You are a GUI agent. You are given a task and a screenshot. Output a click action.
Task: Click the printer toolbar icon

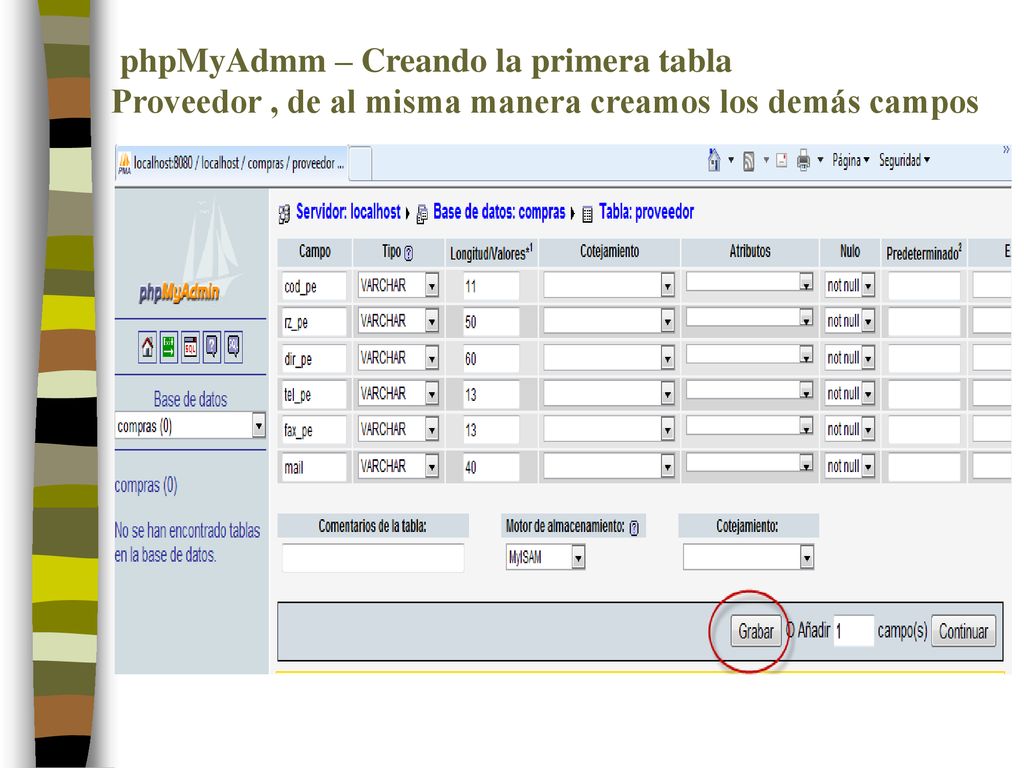point(803,160)
